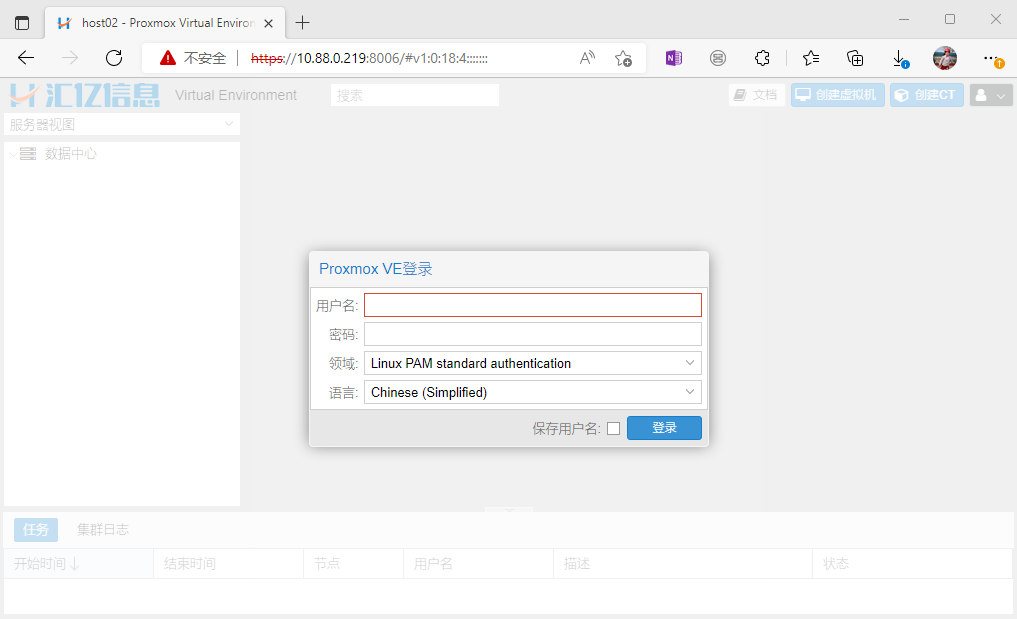Click the browser back arrow
Viewport: 1017px width, 619px height.
coord(26,58)
